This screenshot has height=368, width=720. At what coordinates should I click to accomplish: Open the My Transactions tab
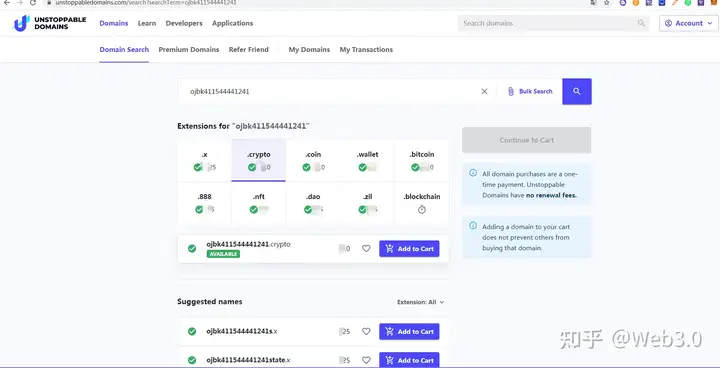(366, 50)
